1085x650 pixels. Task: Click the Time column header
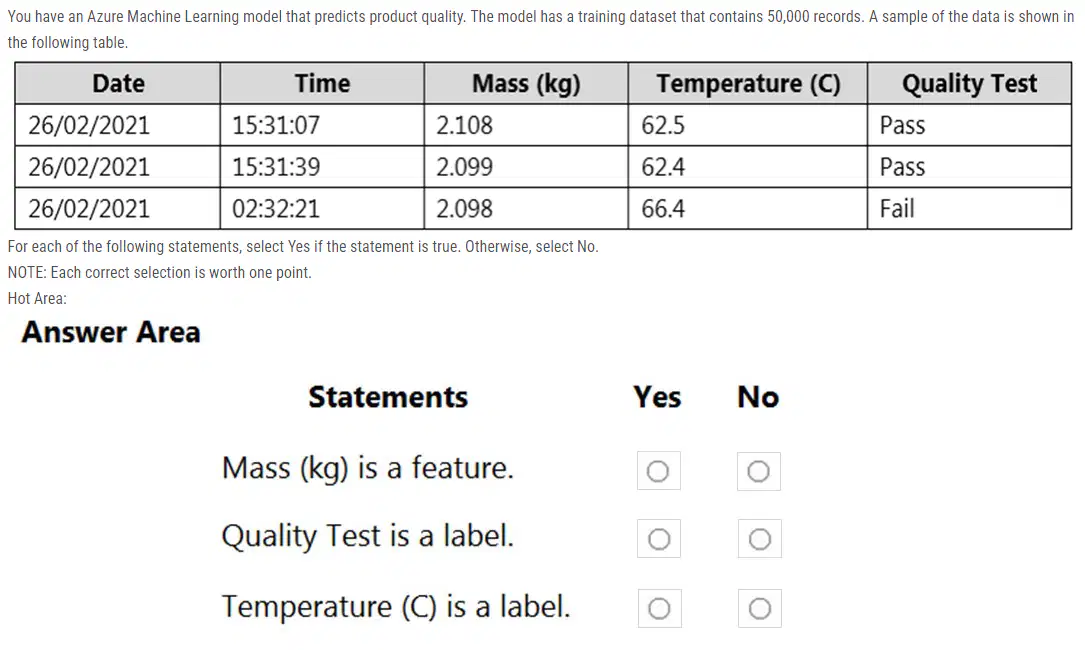pos(322,83)
